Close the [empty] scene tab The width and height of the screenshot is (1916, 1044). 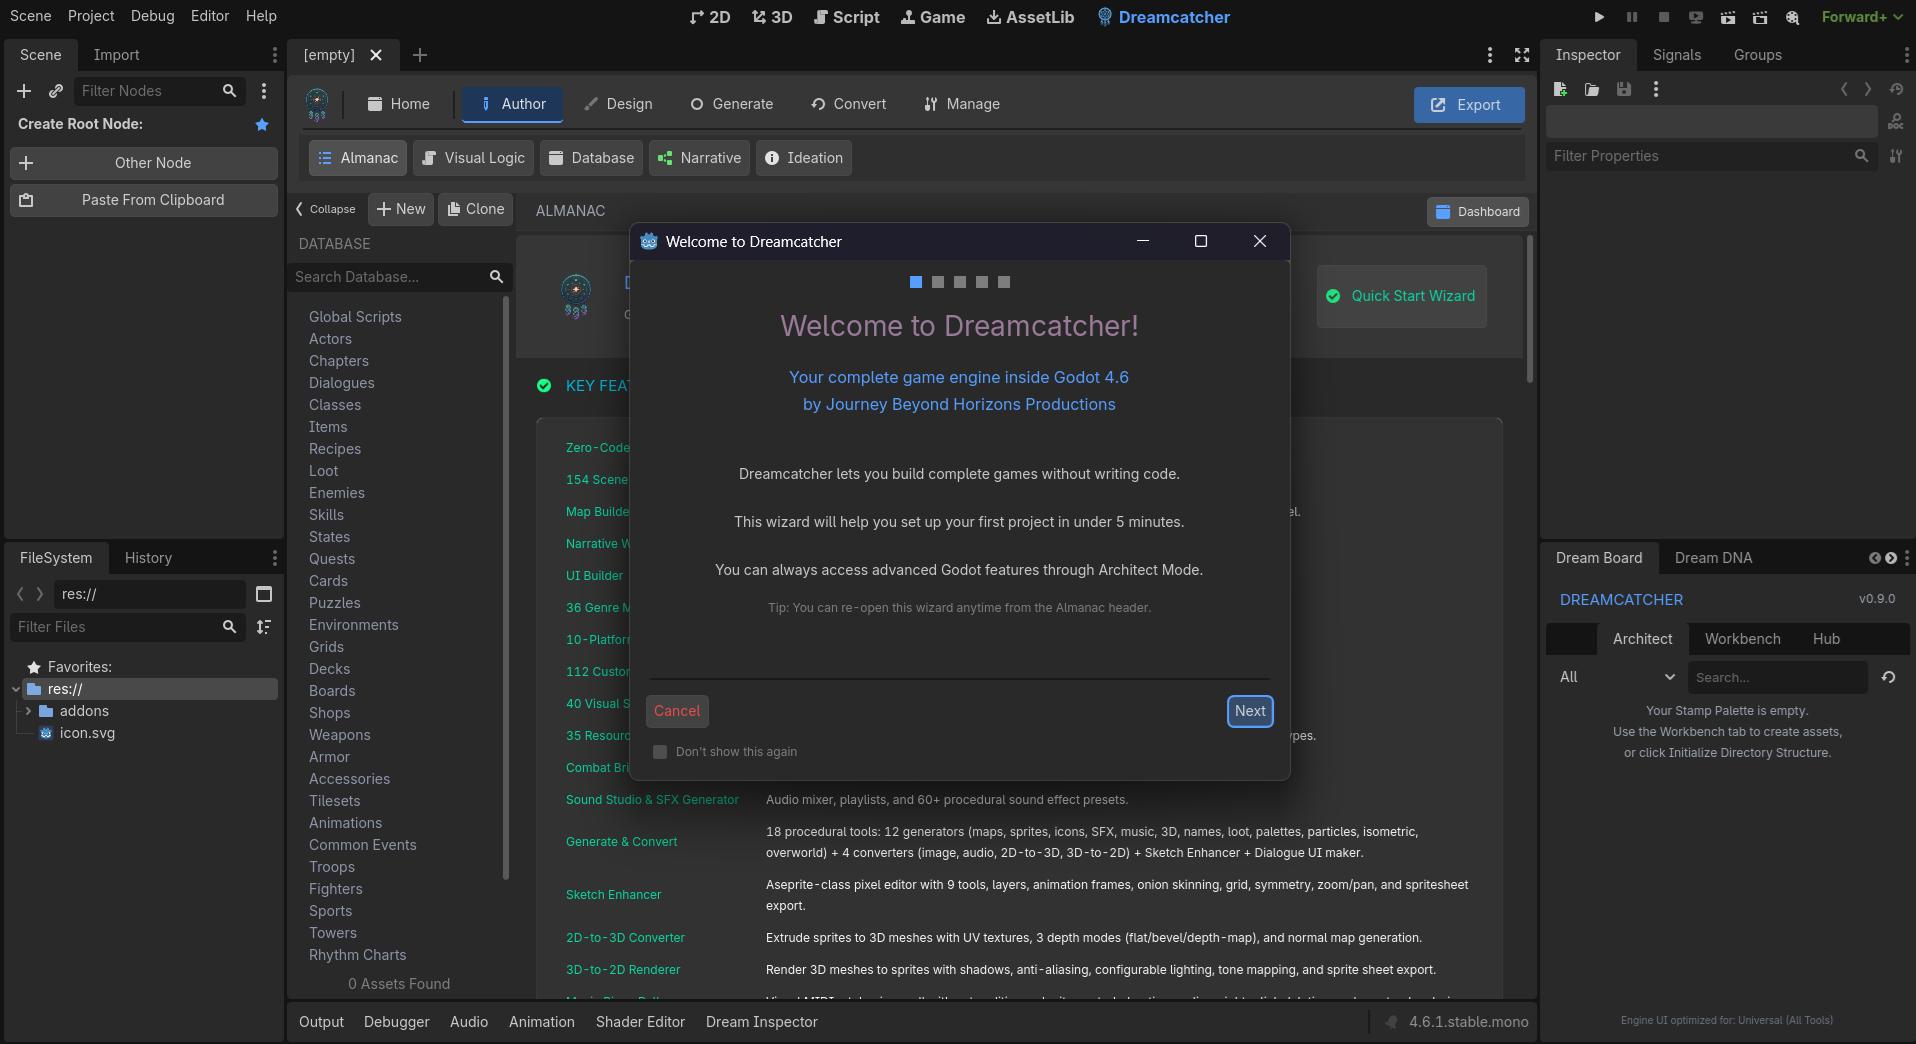pos(376,55)
